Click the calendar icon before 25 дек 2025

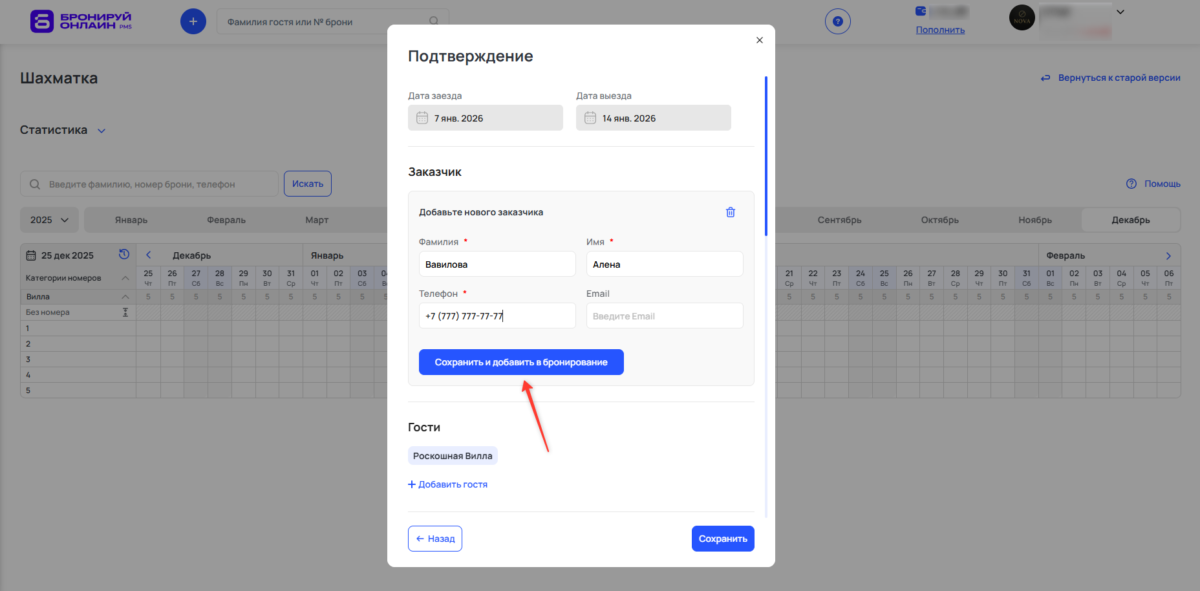click(x=31, y=255)
